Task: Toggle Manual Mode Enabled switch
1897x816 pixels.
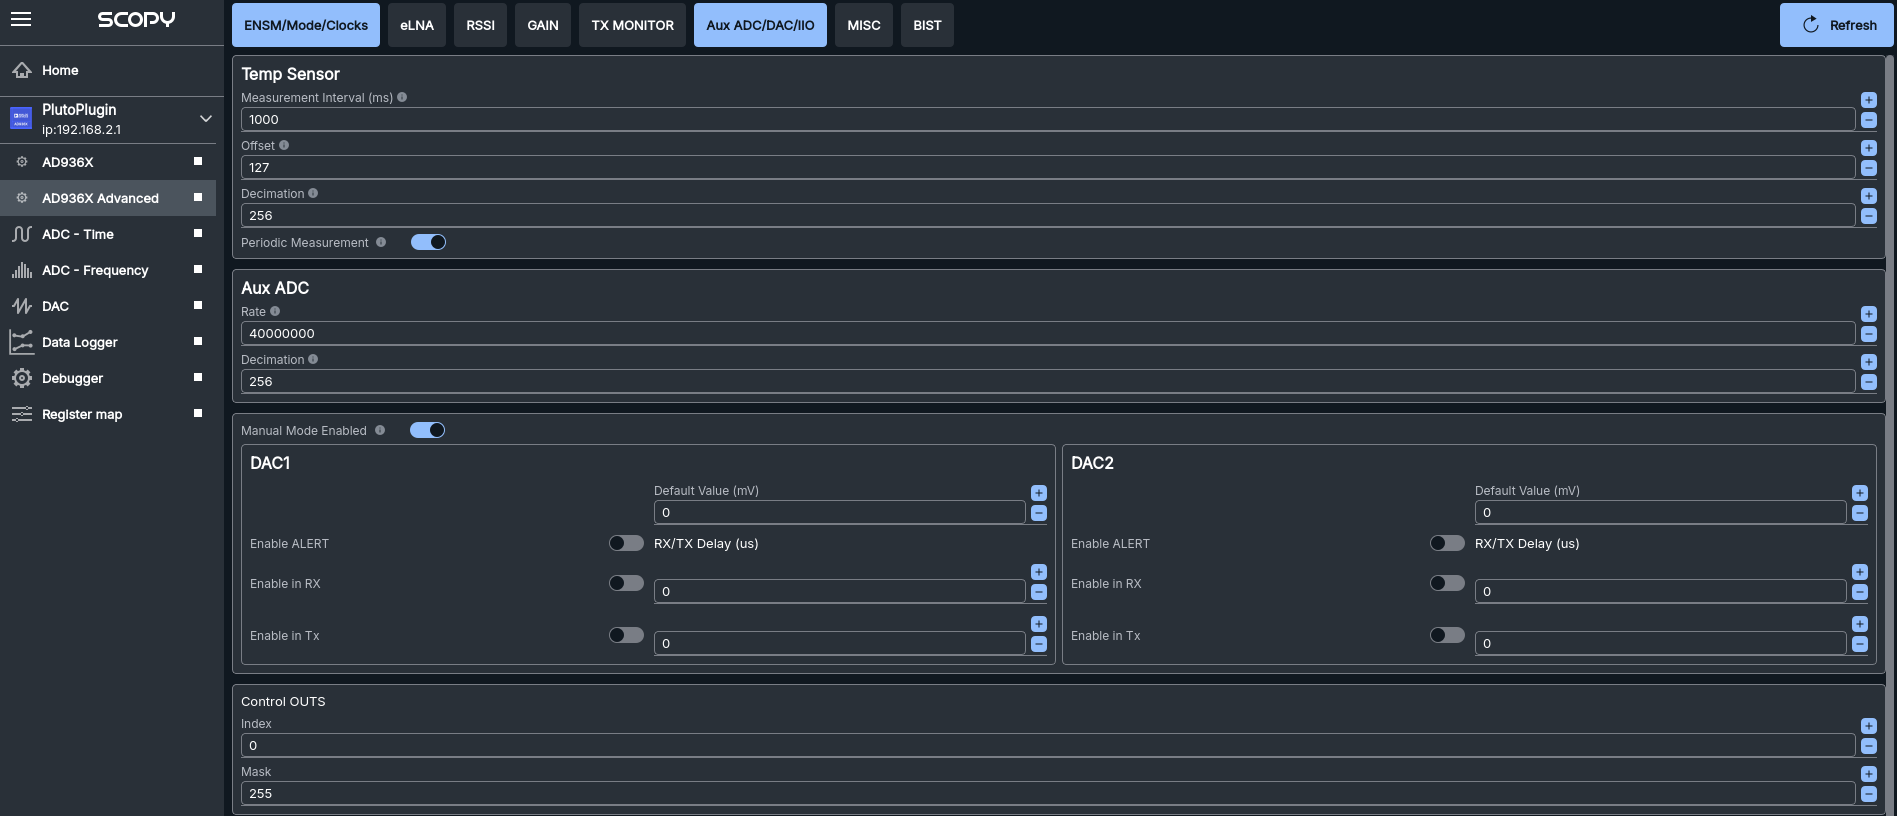Action: pyautogui.click(x=427, y=430)
